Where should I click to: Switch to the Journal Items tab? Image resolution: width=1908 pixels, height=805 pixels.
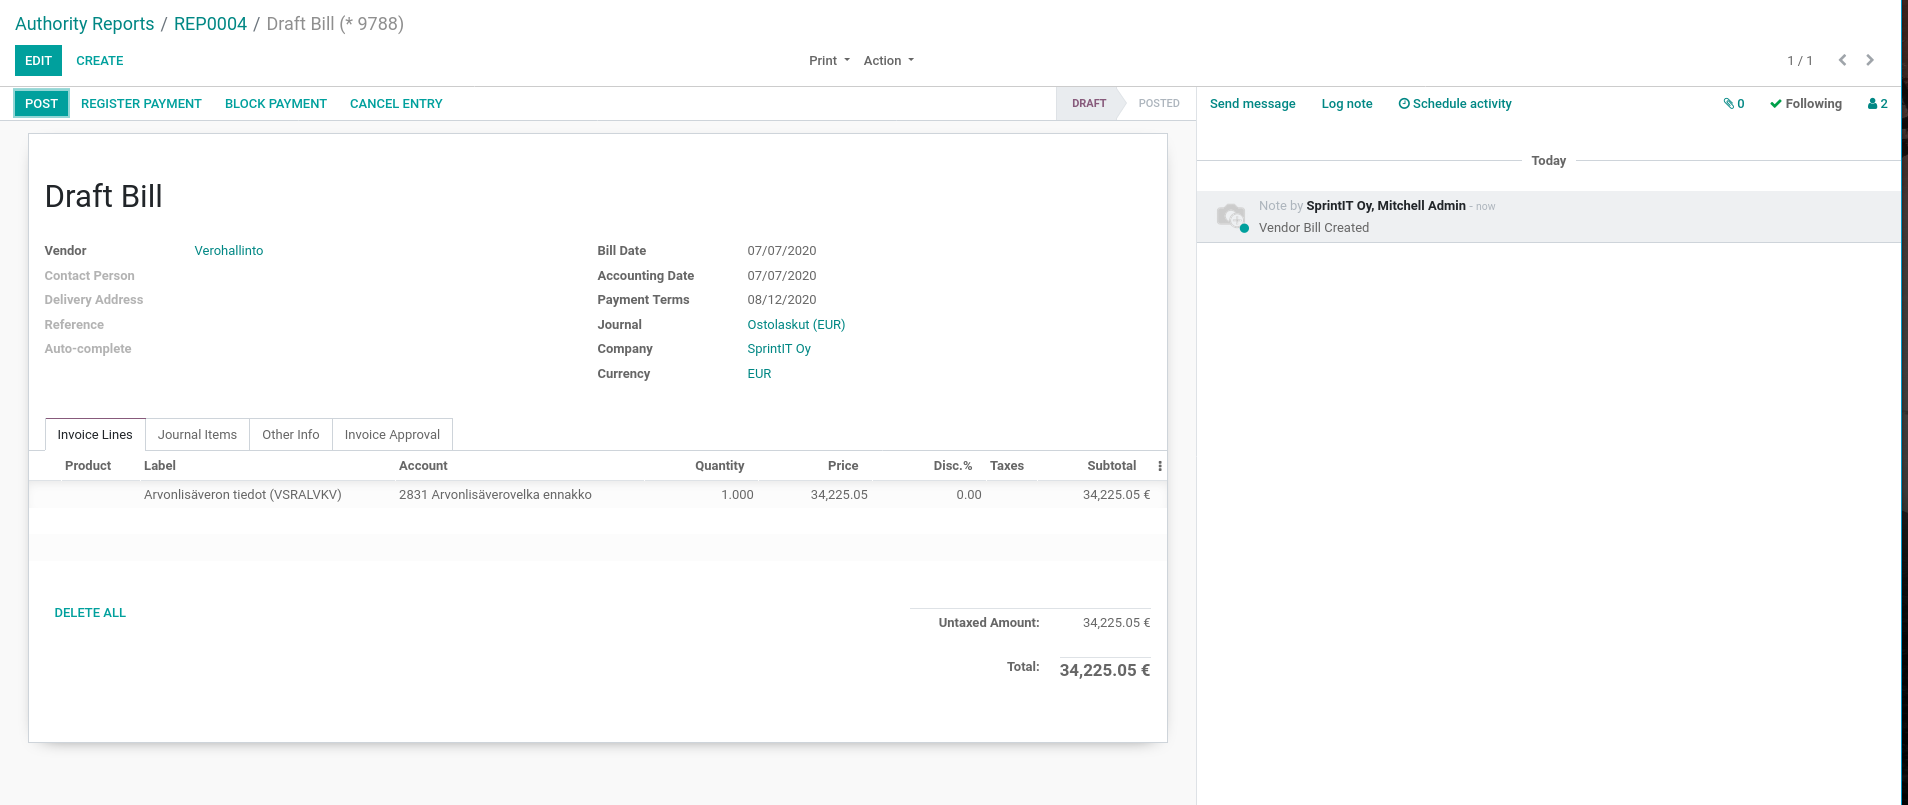[x=197, y=435]
